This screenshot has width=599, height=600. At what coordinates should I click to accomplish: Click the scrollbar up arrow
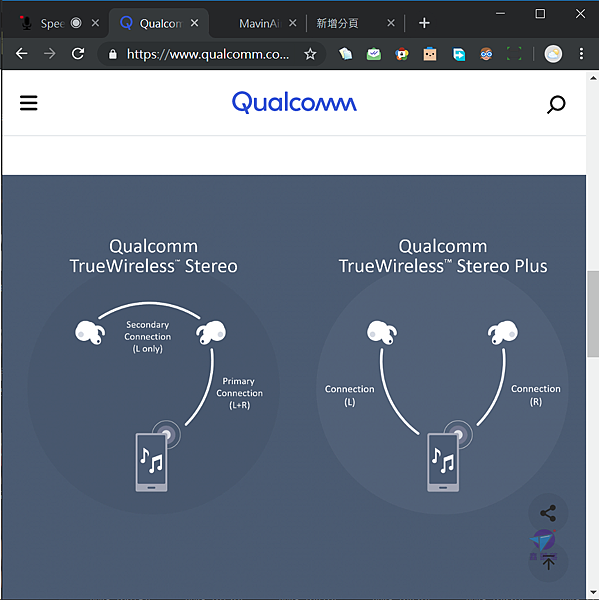(x=593, y=78)
